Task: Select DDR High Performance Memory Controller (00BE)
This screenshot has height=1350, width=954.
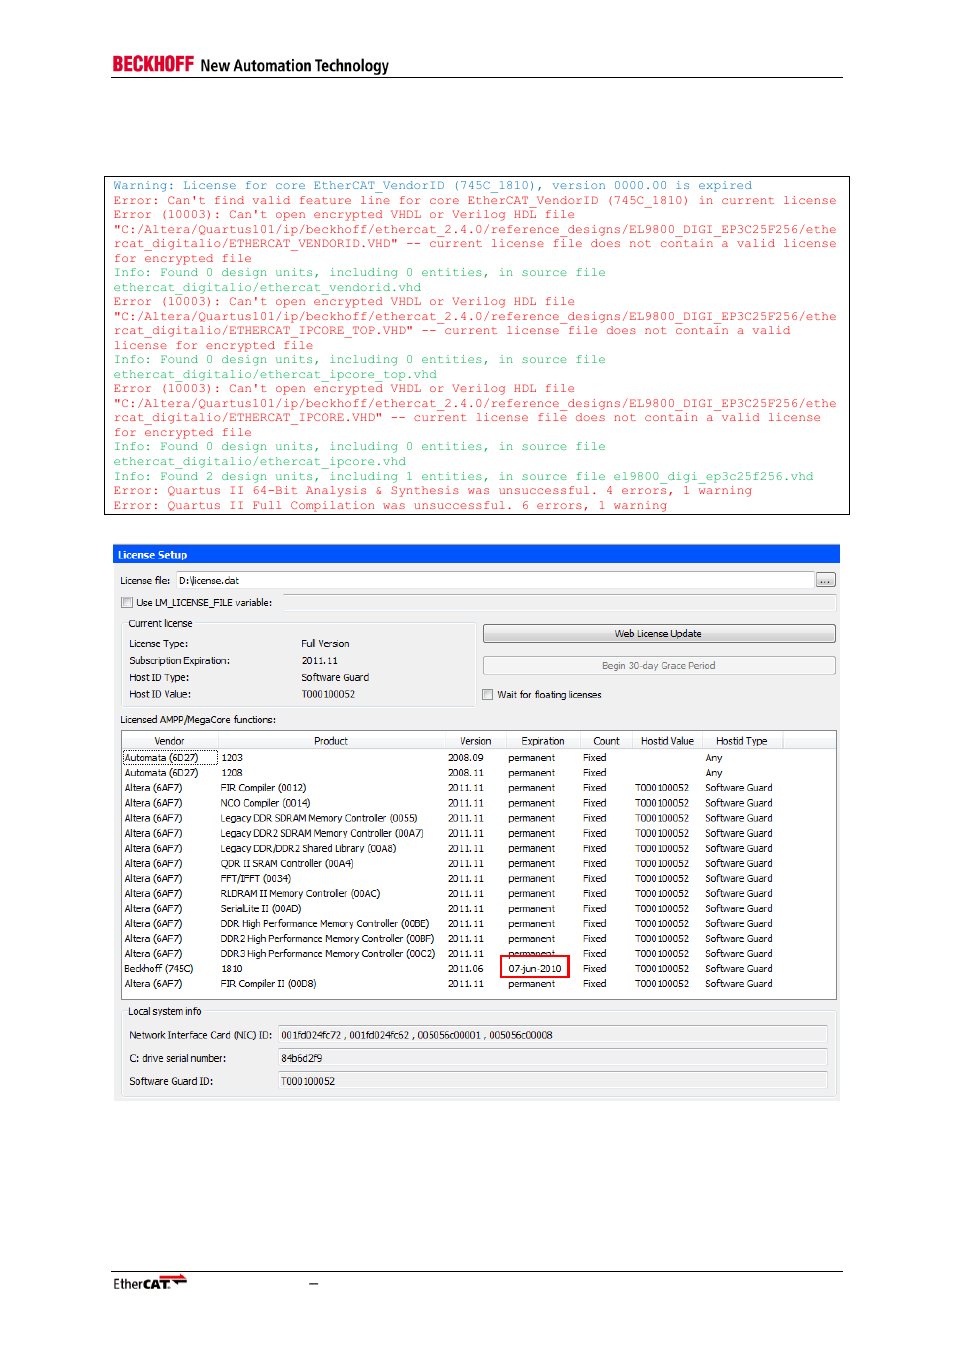Action: click(x=478, y=924)
